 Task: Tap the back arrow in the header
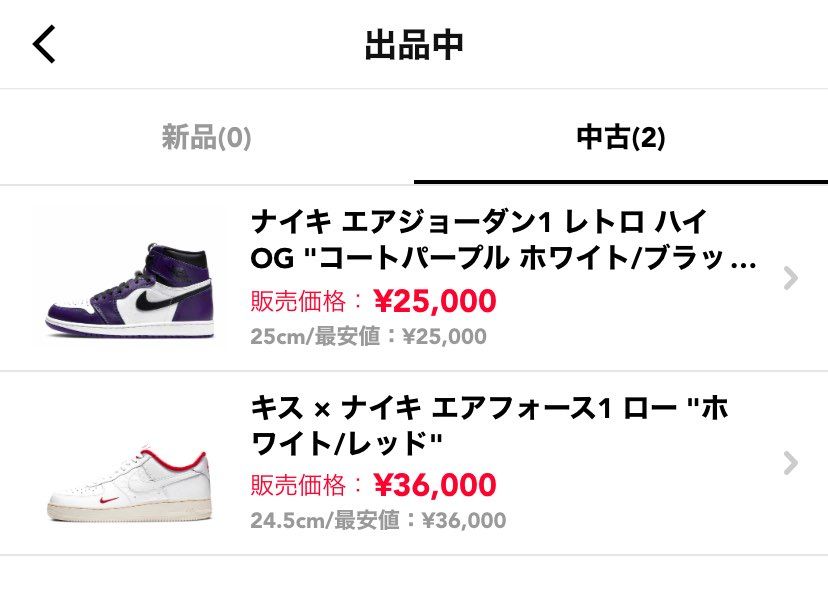point(44,45)
